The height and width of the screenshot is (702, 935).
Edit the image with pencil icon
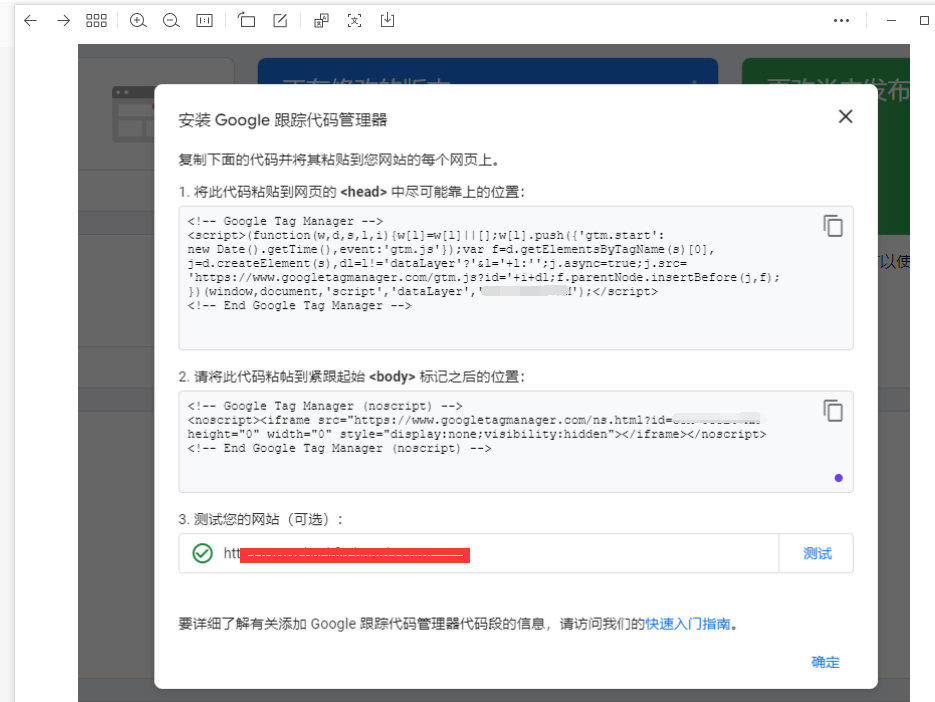tap(280, 21)
